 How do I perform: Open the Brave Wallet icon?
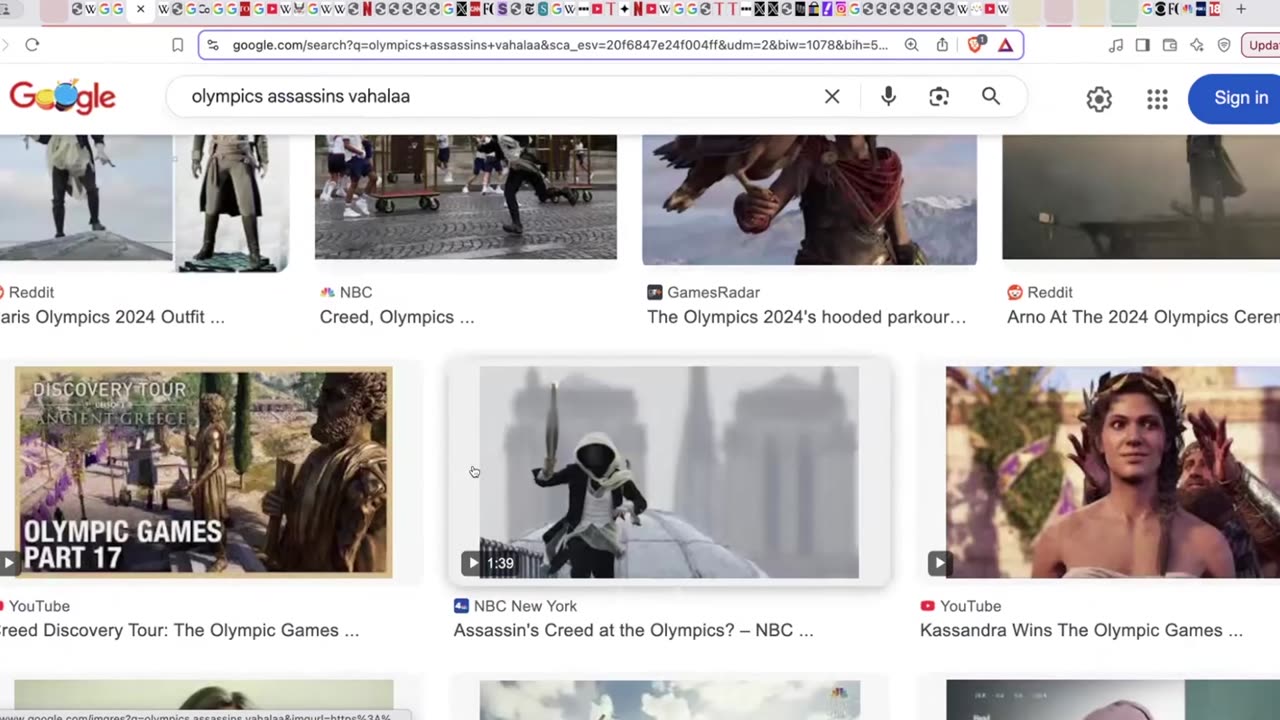click(1169, 45)
